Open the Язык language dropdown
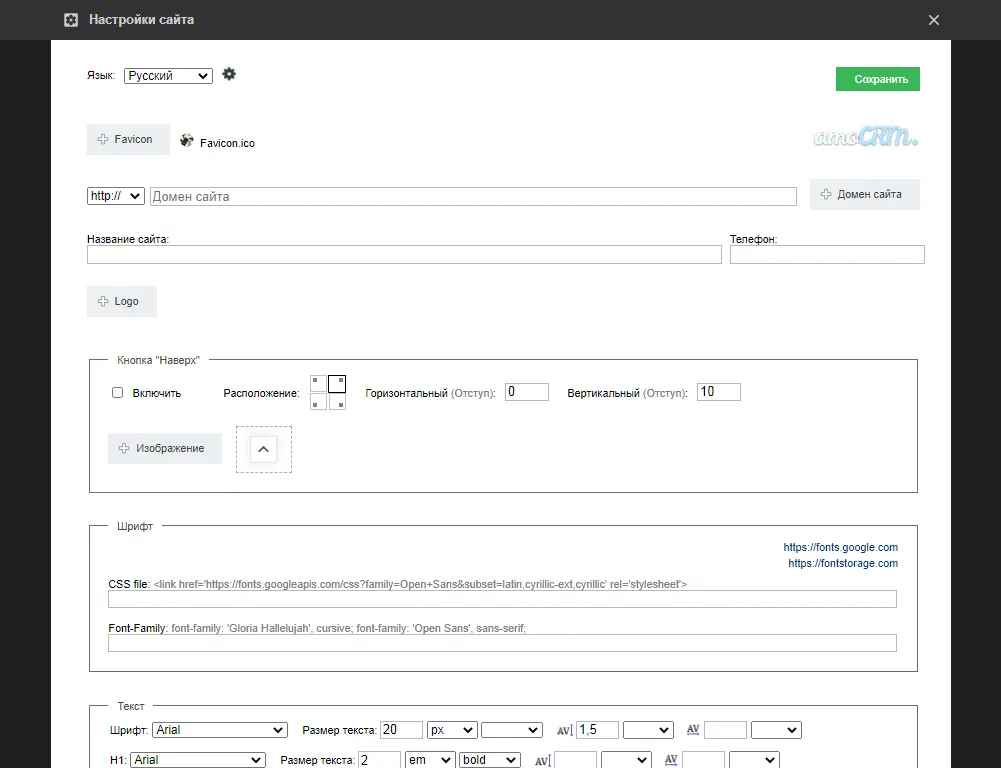This screenshot has height=768, width=1001. (168, 76)
